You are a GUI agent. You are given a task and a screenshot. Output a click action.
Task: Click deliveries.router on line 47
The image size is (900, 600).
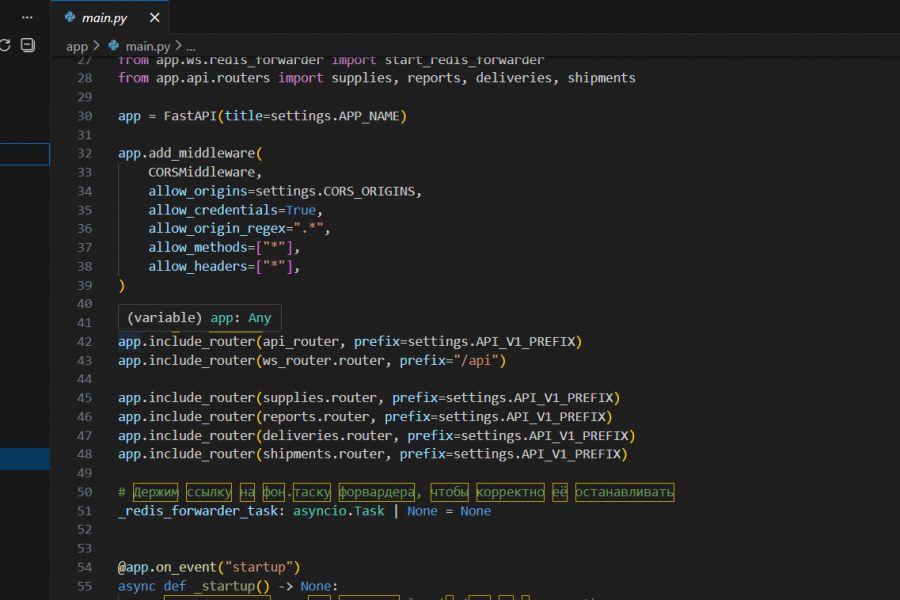pyautogui.click(x=328, y=436)
